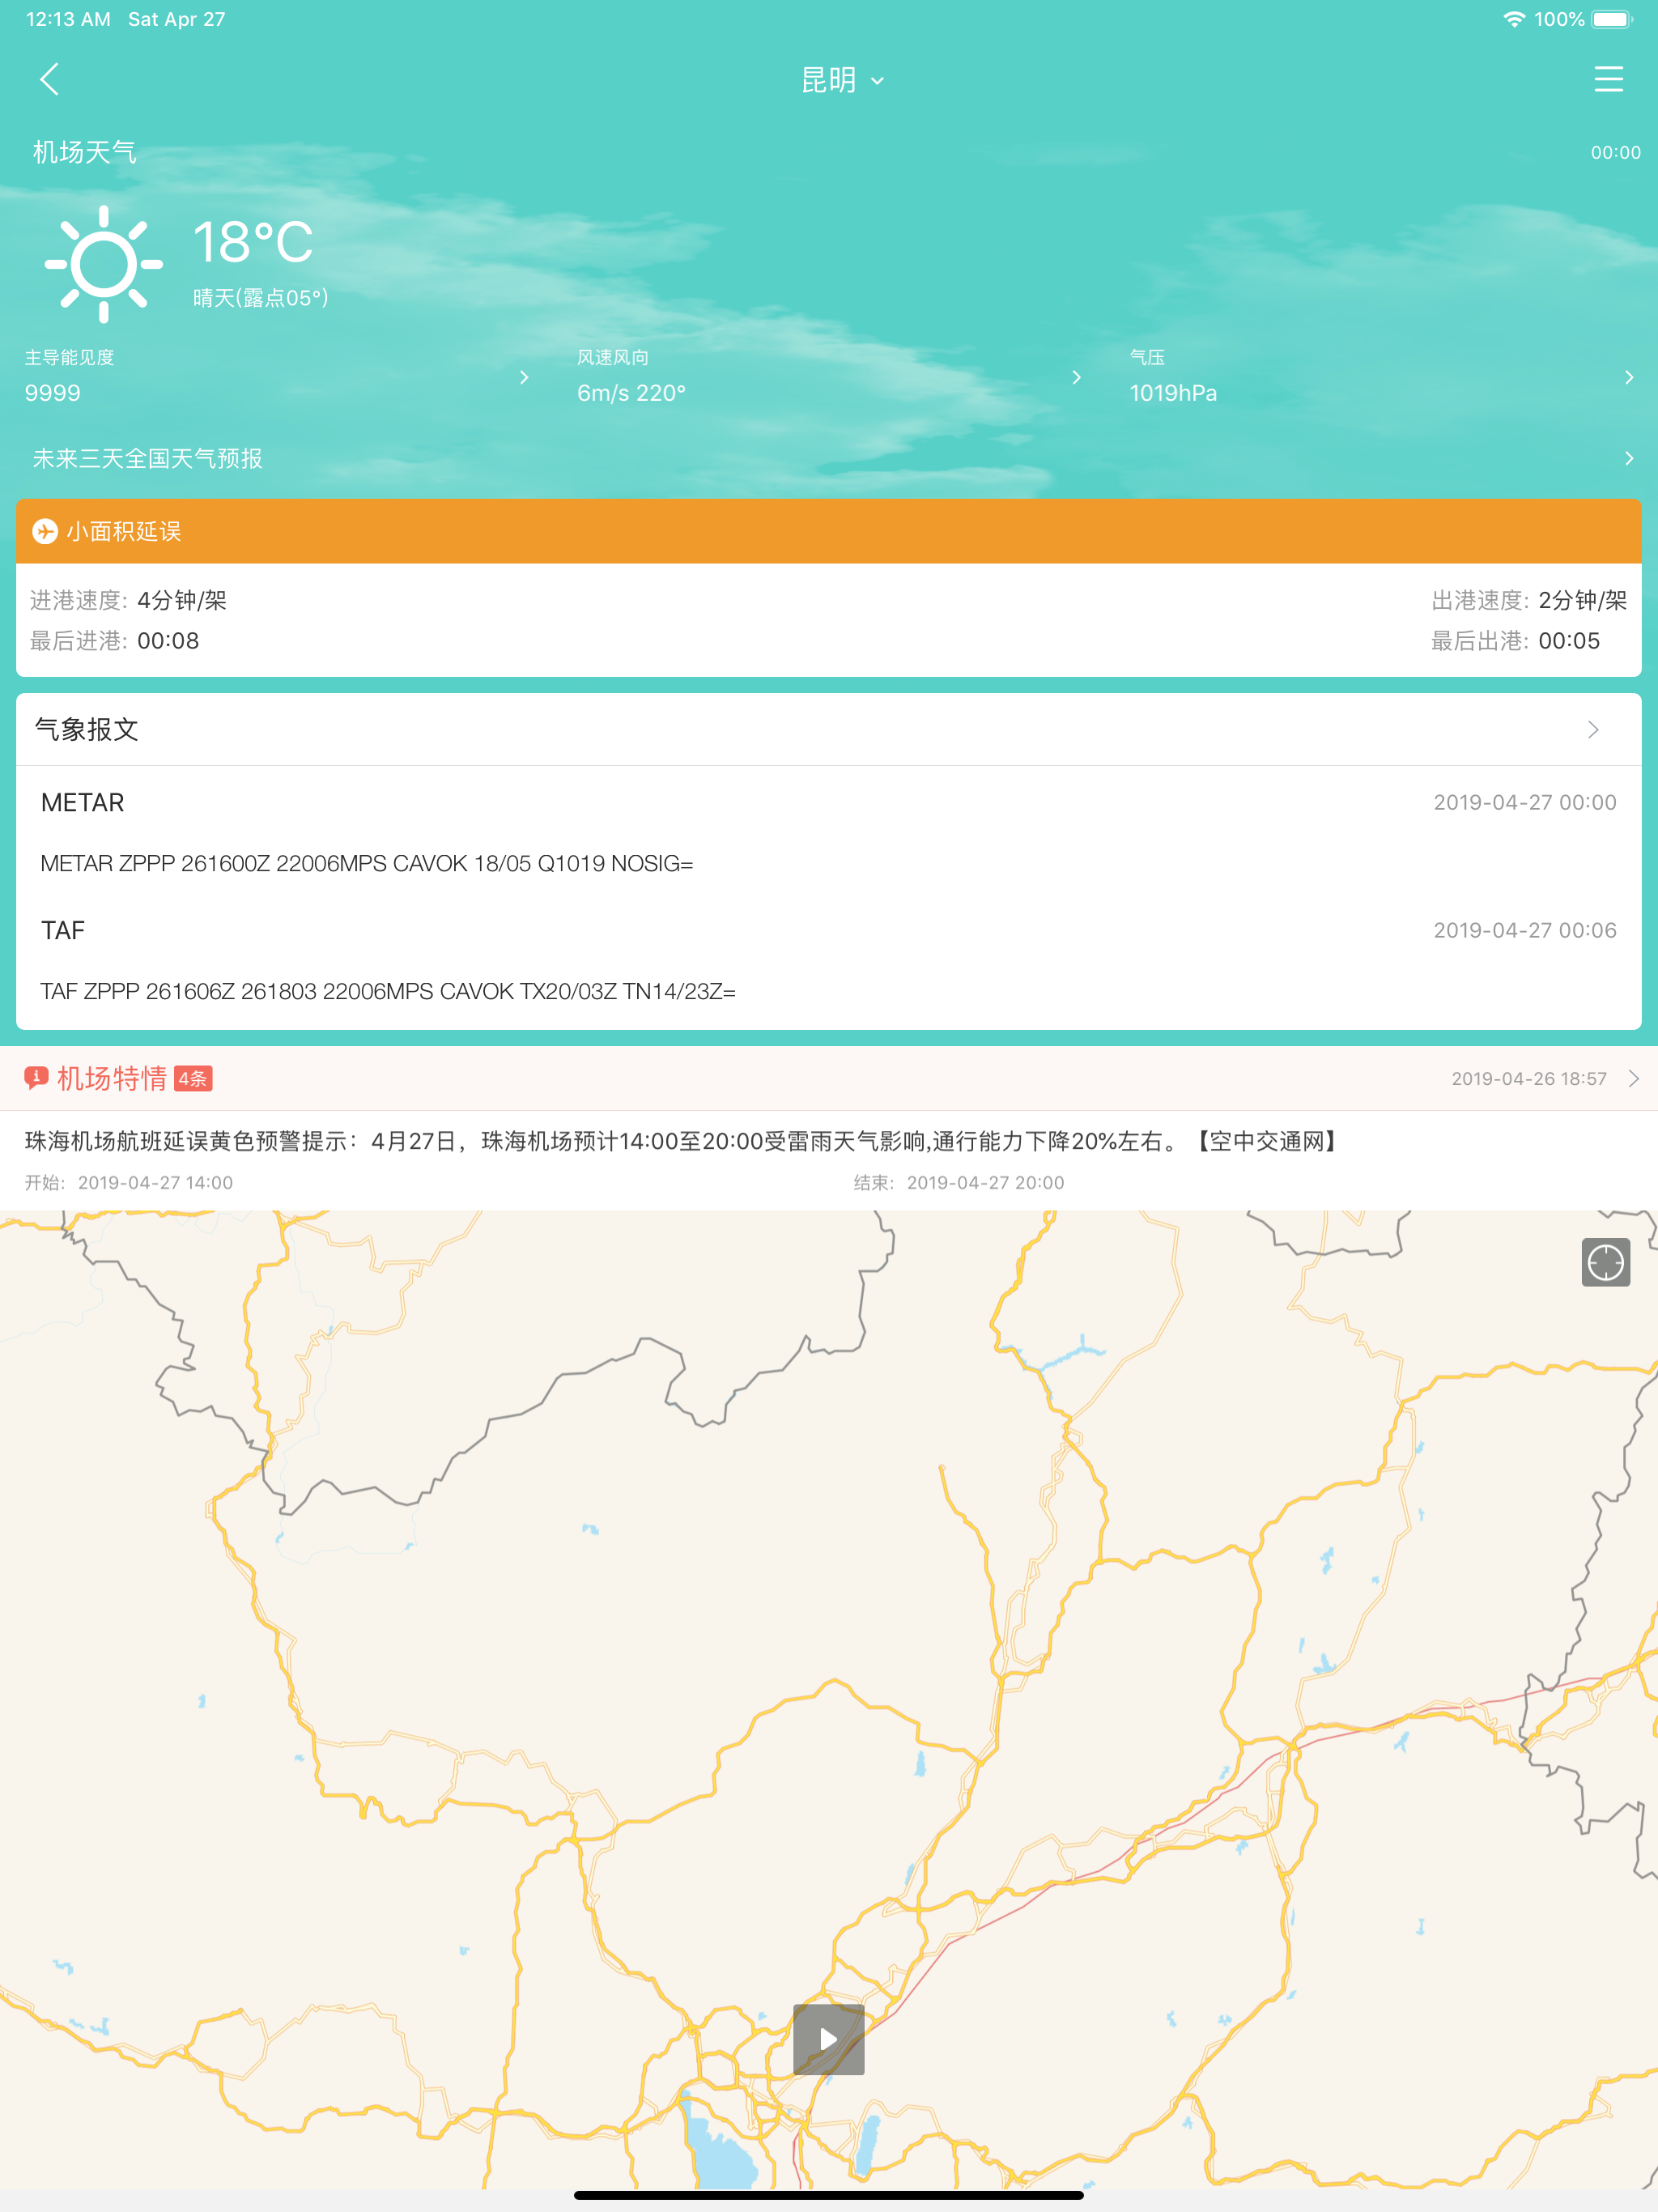Viewport: 1658px width, 2212px height.
Task: Tap 最后出港 00:05 time
Action: pyautogui.click(x=1569, y=641)
